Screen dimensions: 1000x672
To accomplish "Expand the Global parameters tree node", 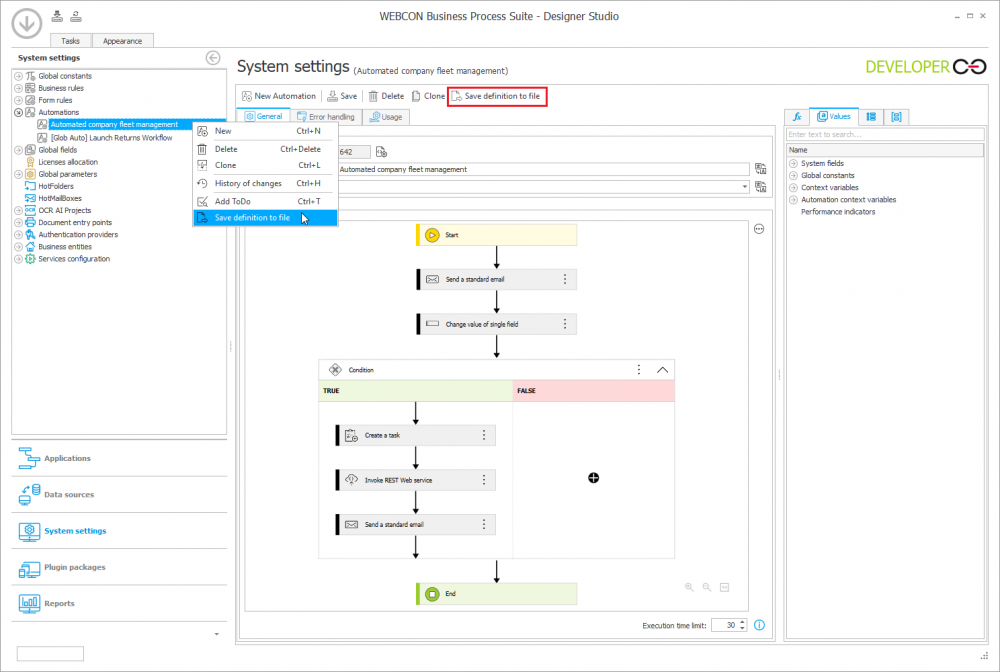I will tap(18, 174).
